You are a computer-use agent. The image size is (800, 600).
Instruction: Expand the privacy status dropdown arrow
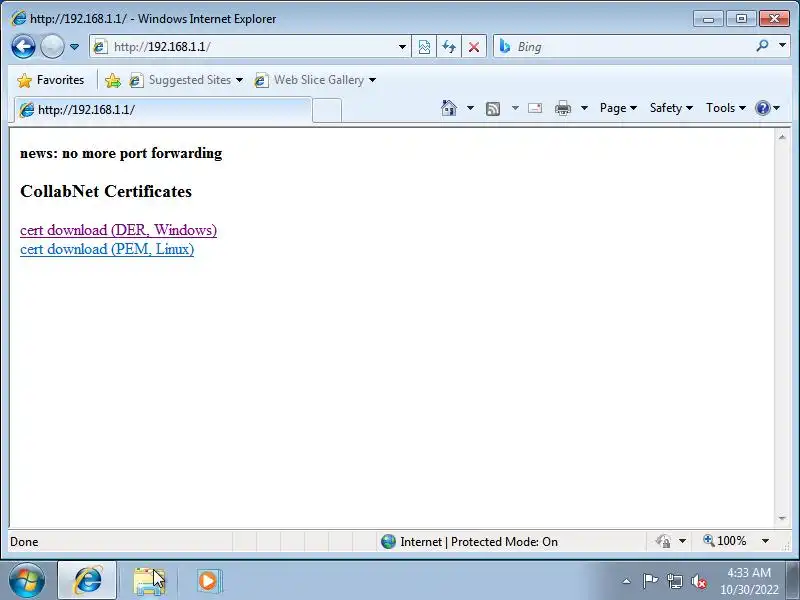pos(683,541)
